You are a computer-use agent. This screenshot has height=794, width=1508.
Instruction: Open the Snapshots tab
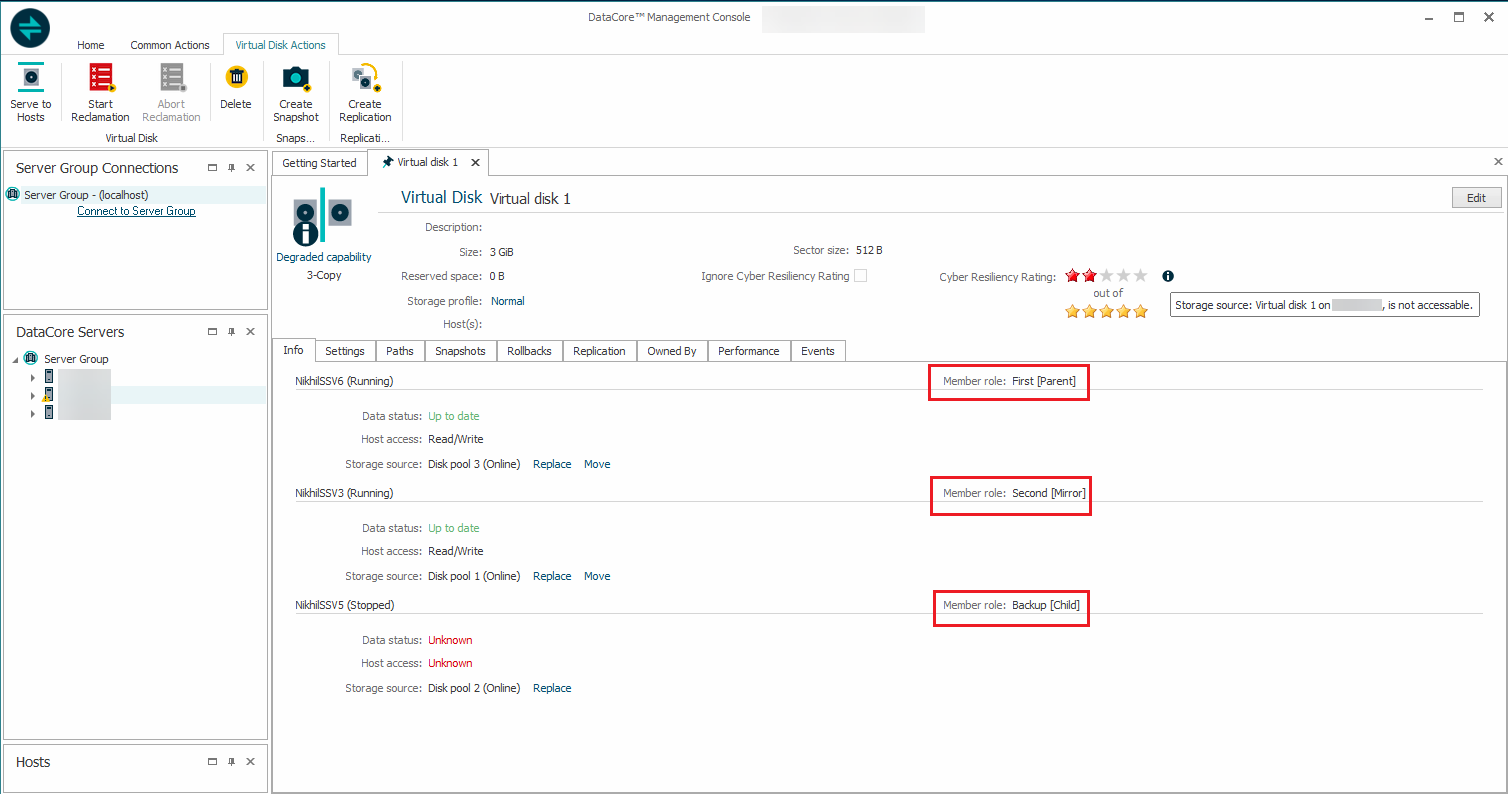(460, 351)
